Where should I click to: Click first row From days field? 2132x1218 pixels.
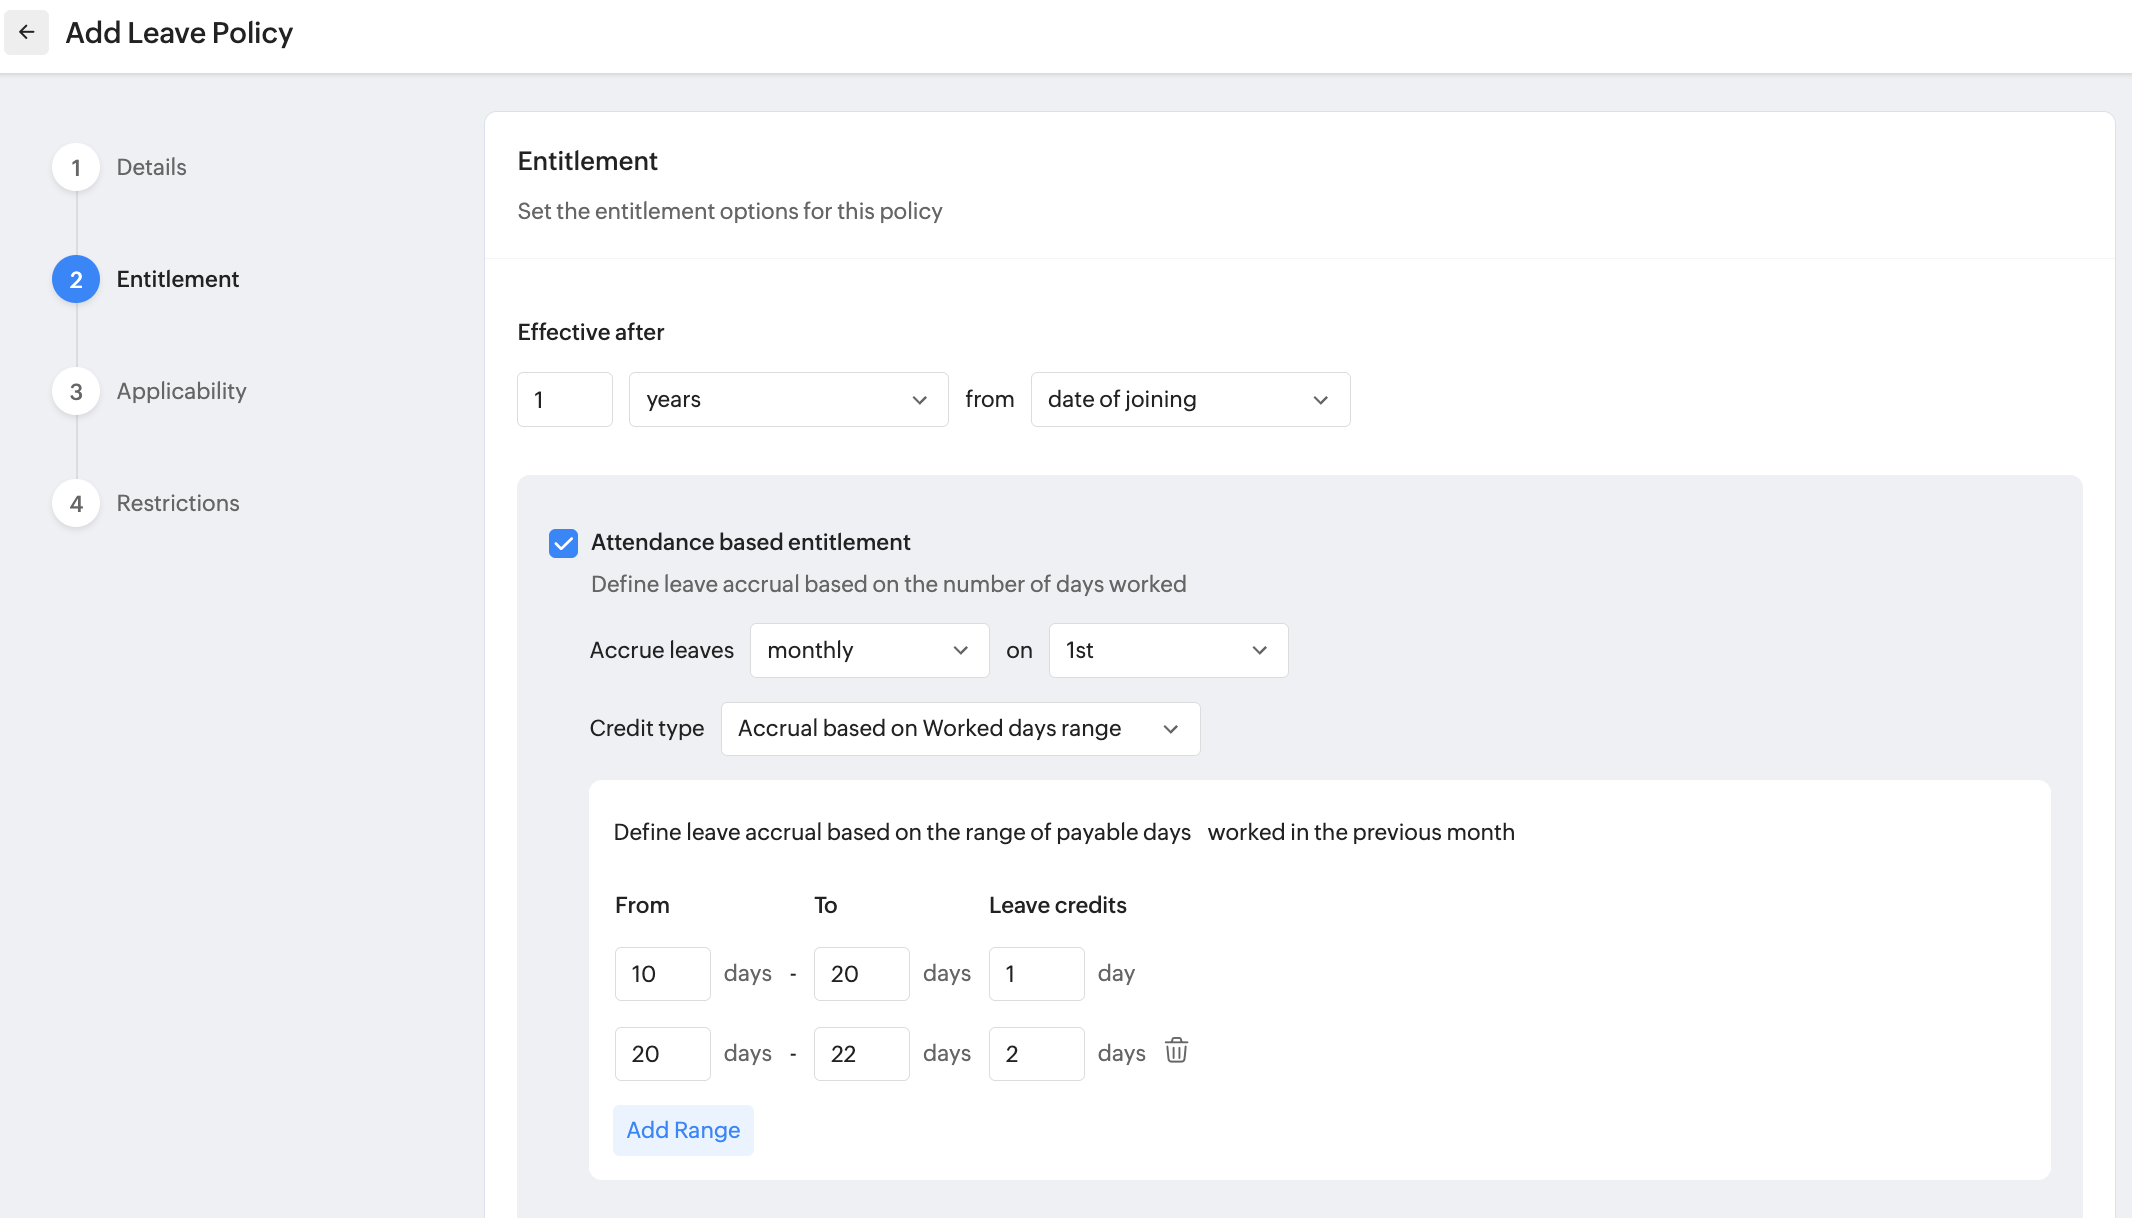(662, 974)
